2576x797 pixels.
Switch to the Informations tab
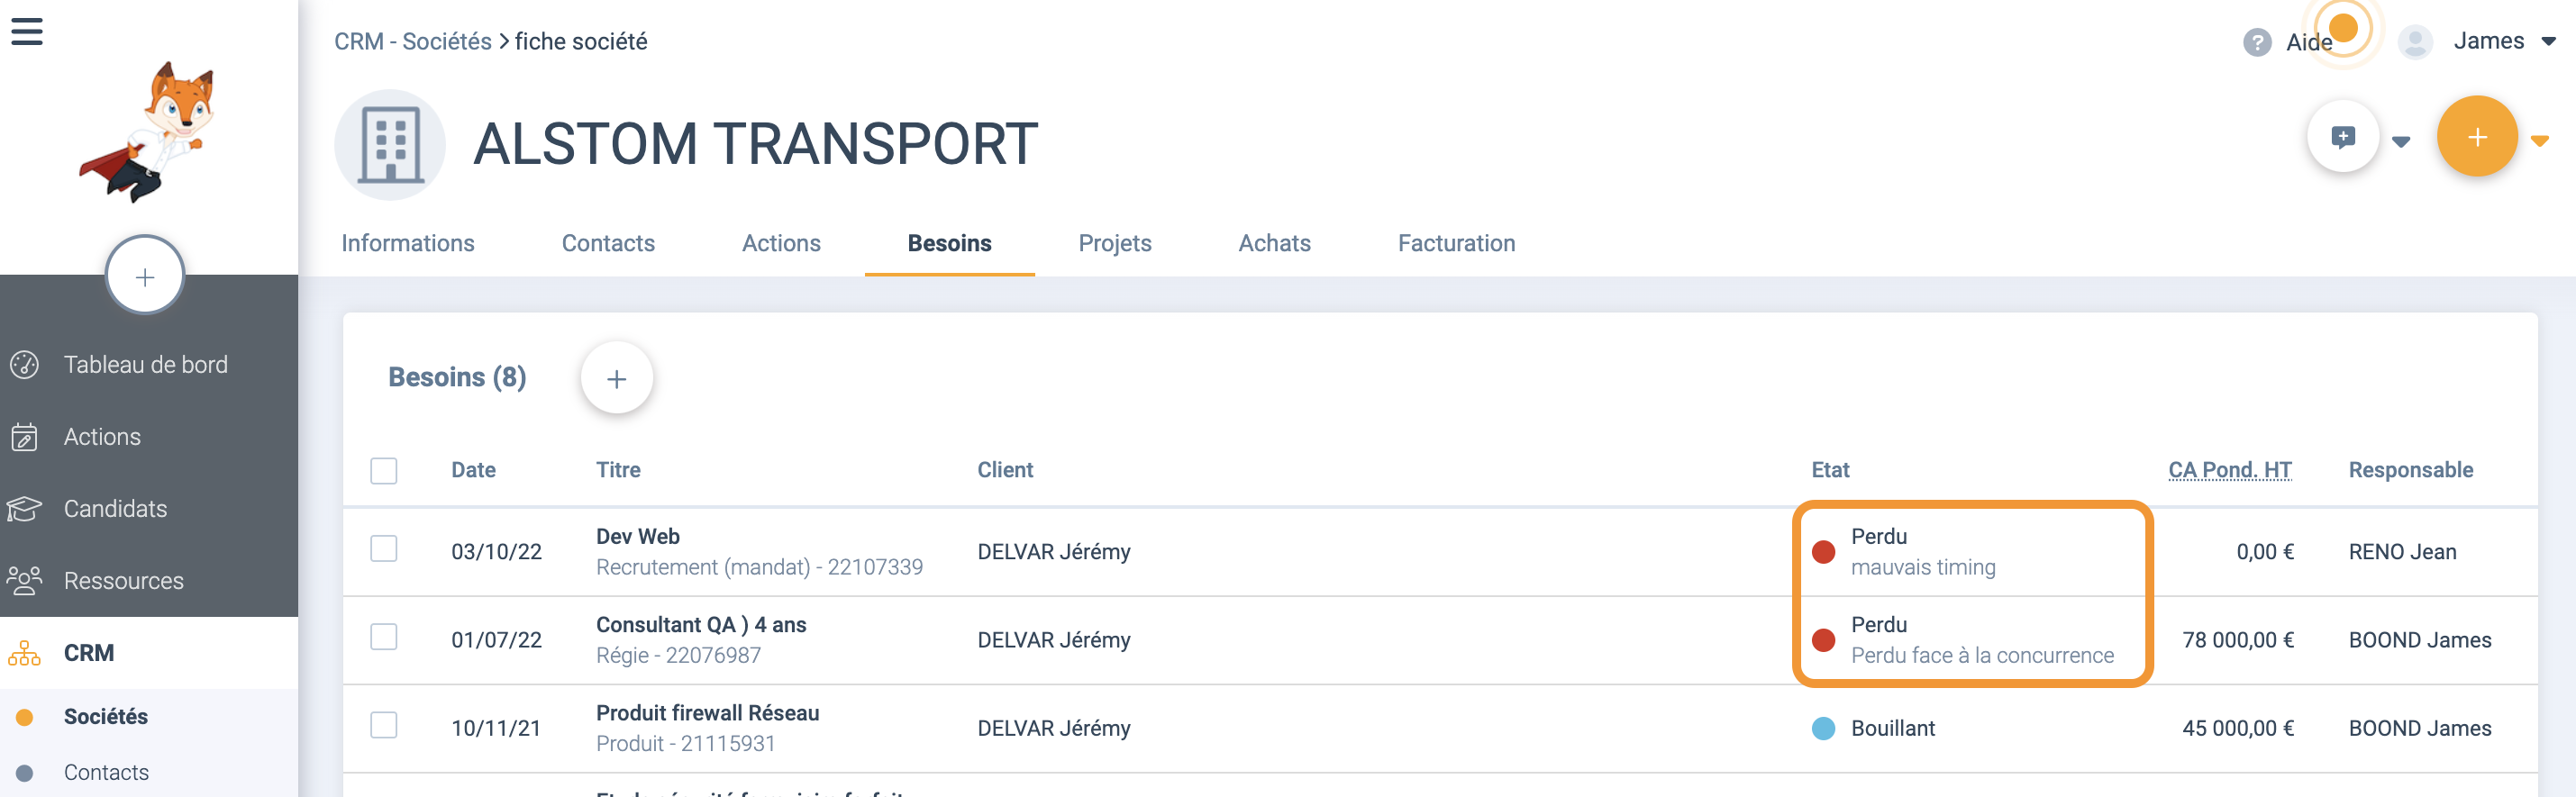pyautogui.click(x=408, y=243)
